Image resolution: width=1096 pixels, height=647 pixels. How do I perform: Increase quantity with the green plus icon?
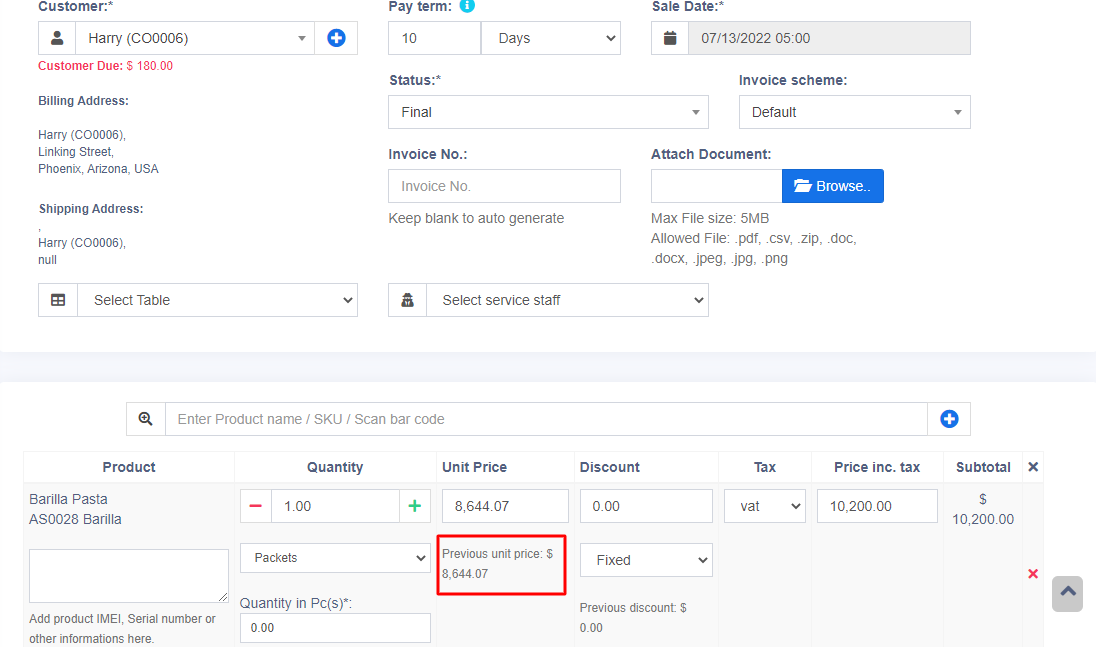[415, 506]
